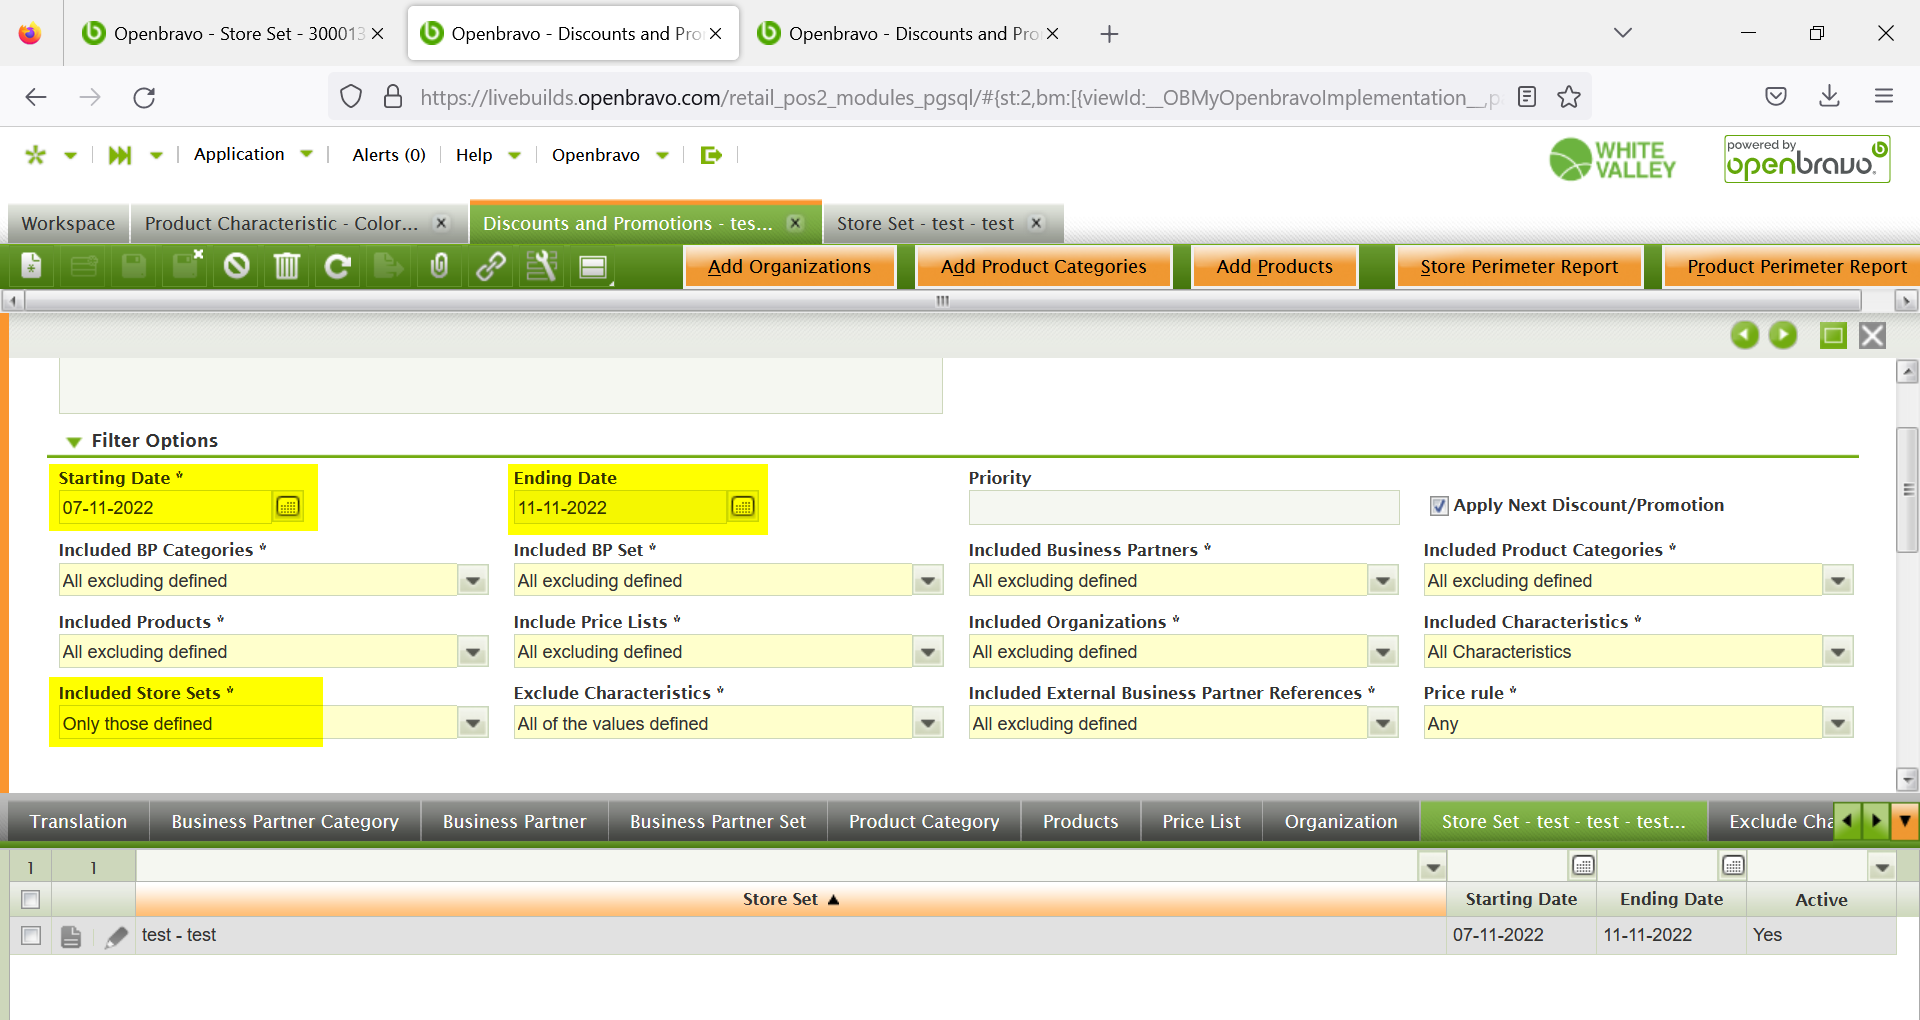Expand the Included Store Sets dropdown
Screen dimensions: 1920x1020
(x=473, y=723)
